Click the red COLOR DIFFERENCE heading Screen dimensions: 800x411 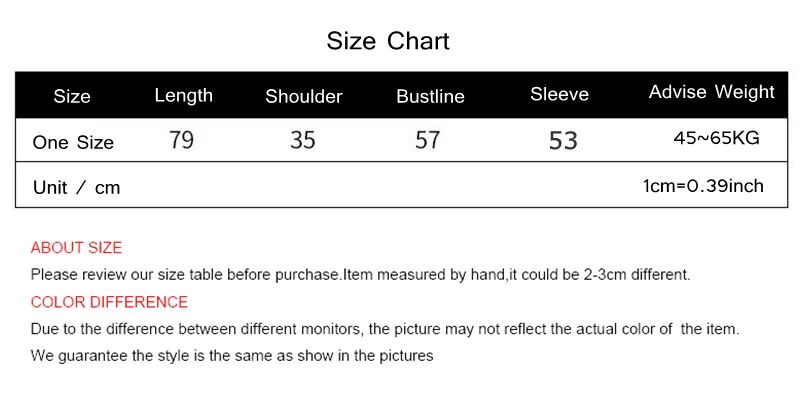pos(109,302)
